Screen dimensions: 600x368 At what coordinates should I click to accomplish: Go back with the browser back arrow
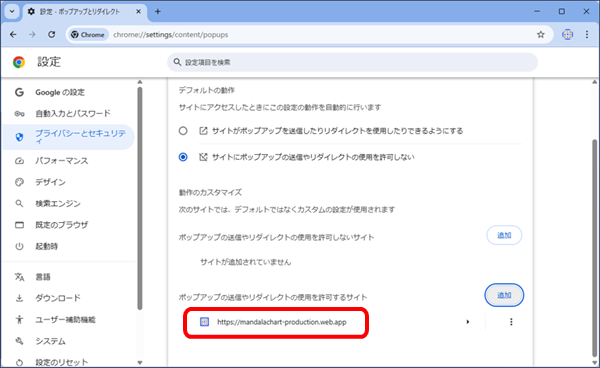pos(13,35)
